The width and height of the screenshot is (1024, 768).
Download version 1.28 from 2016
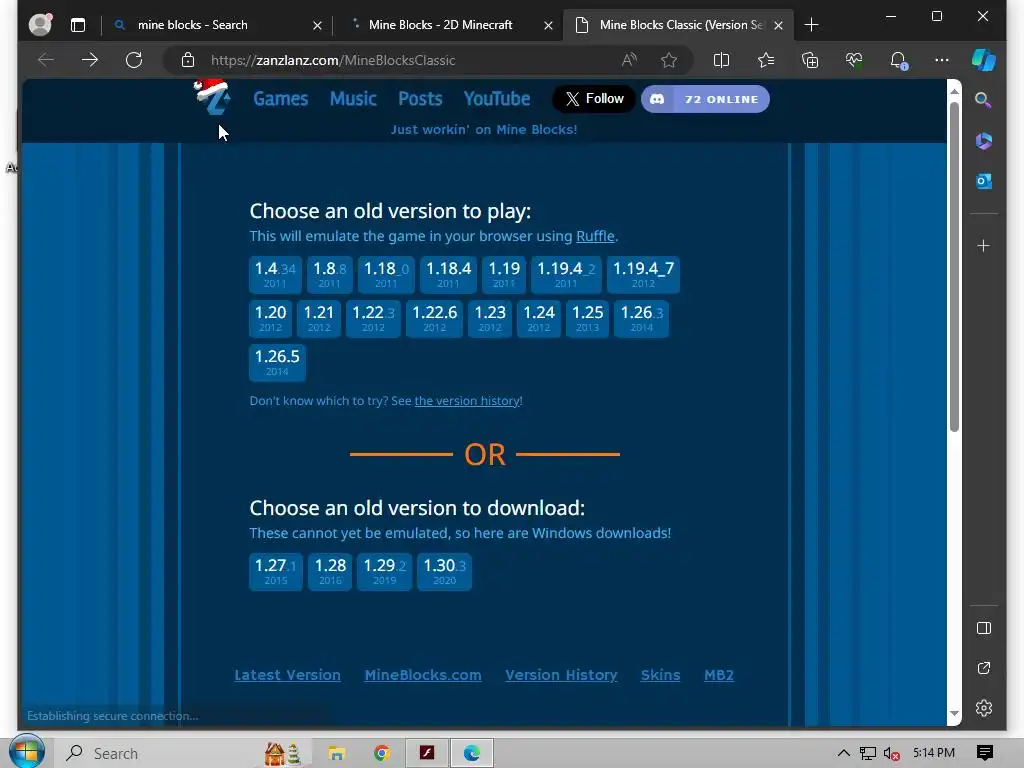tap(330, 571)
